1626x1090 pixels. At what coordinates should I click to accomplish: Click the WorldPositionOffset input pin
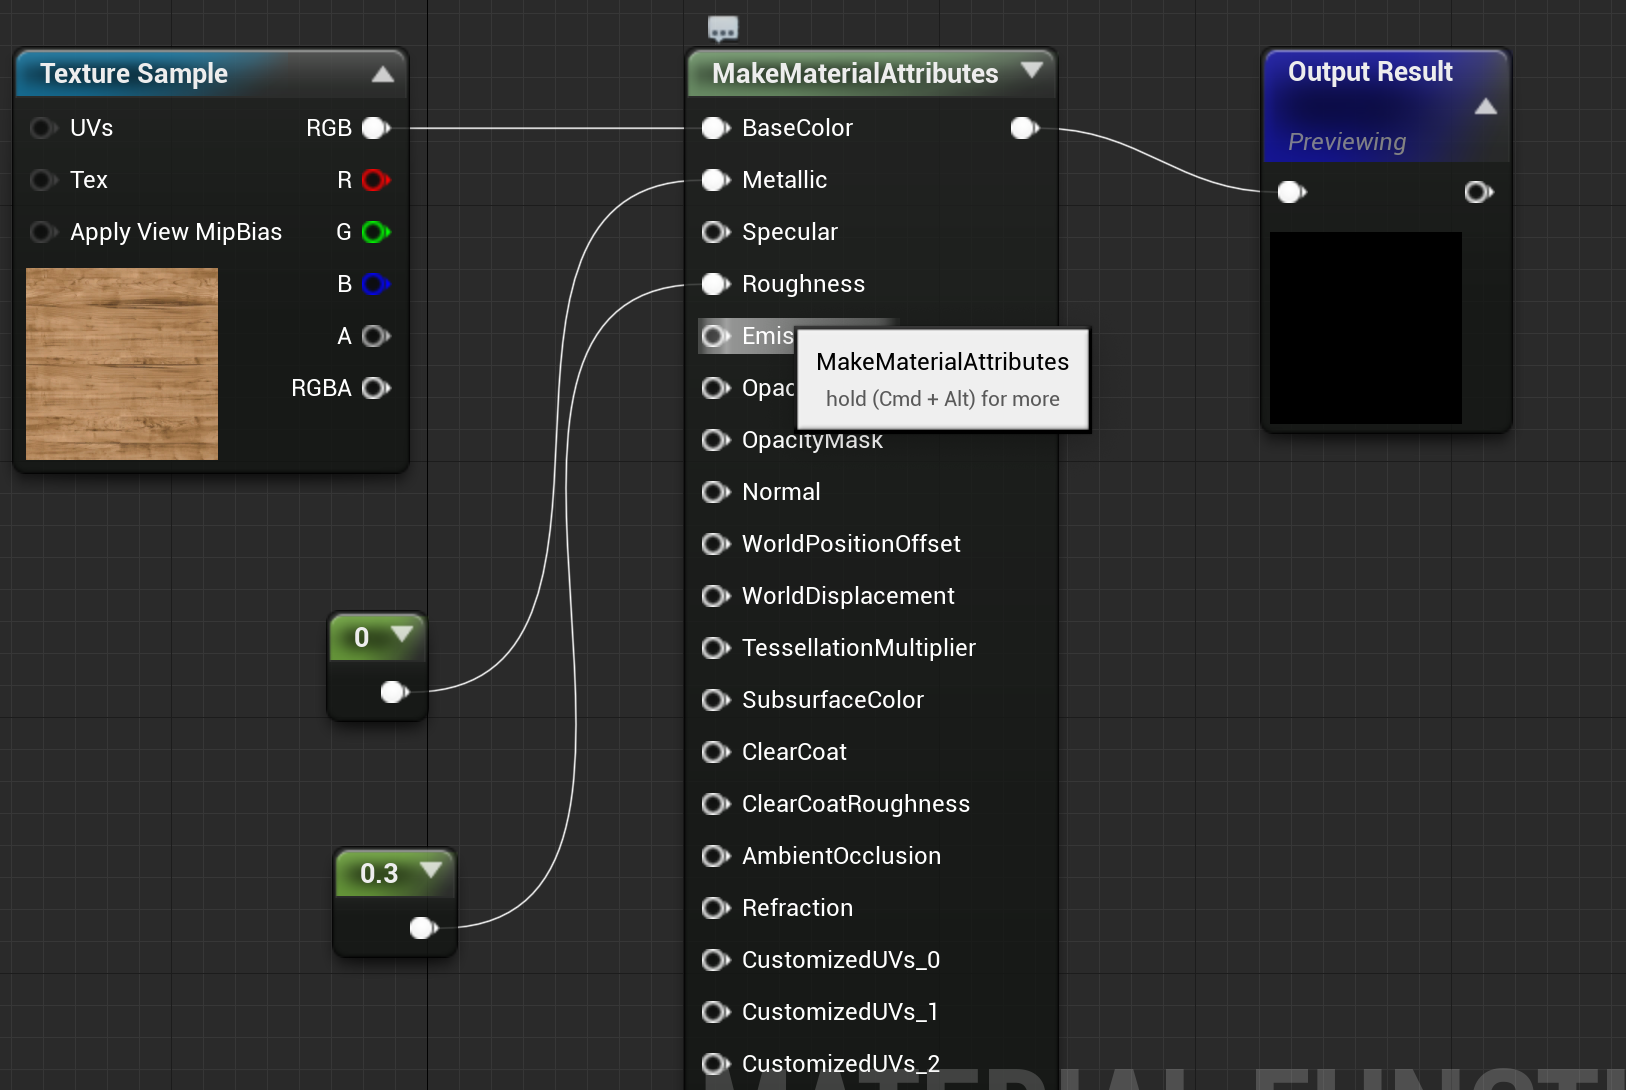click(715, 544)
